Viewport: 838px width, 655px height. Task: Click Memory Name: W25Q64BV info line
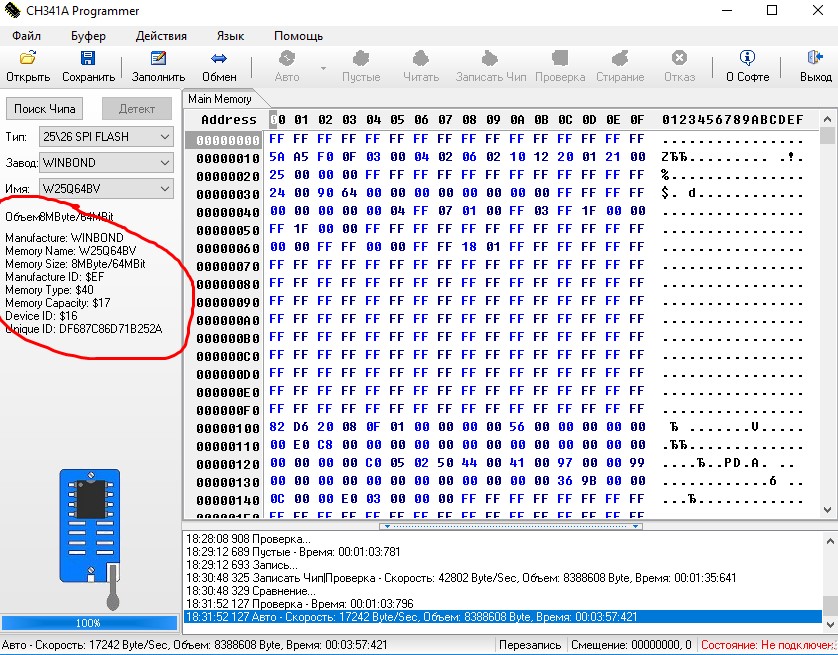71,251
